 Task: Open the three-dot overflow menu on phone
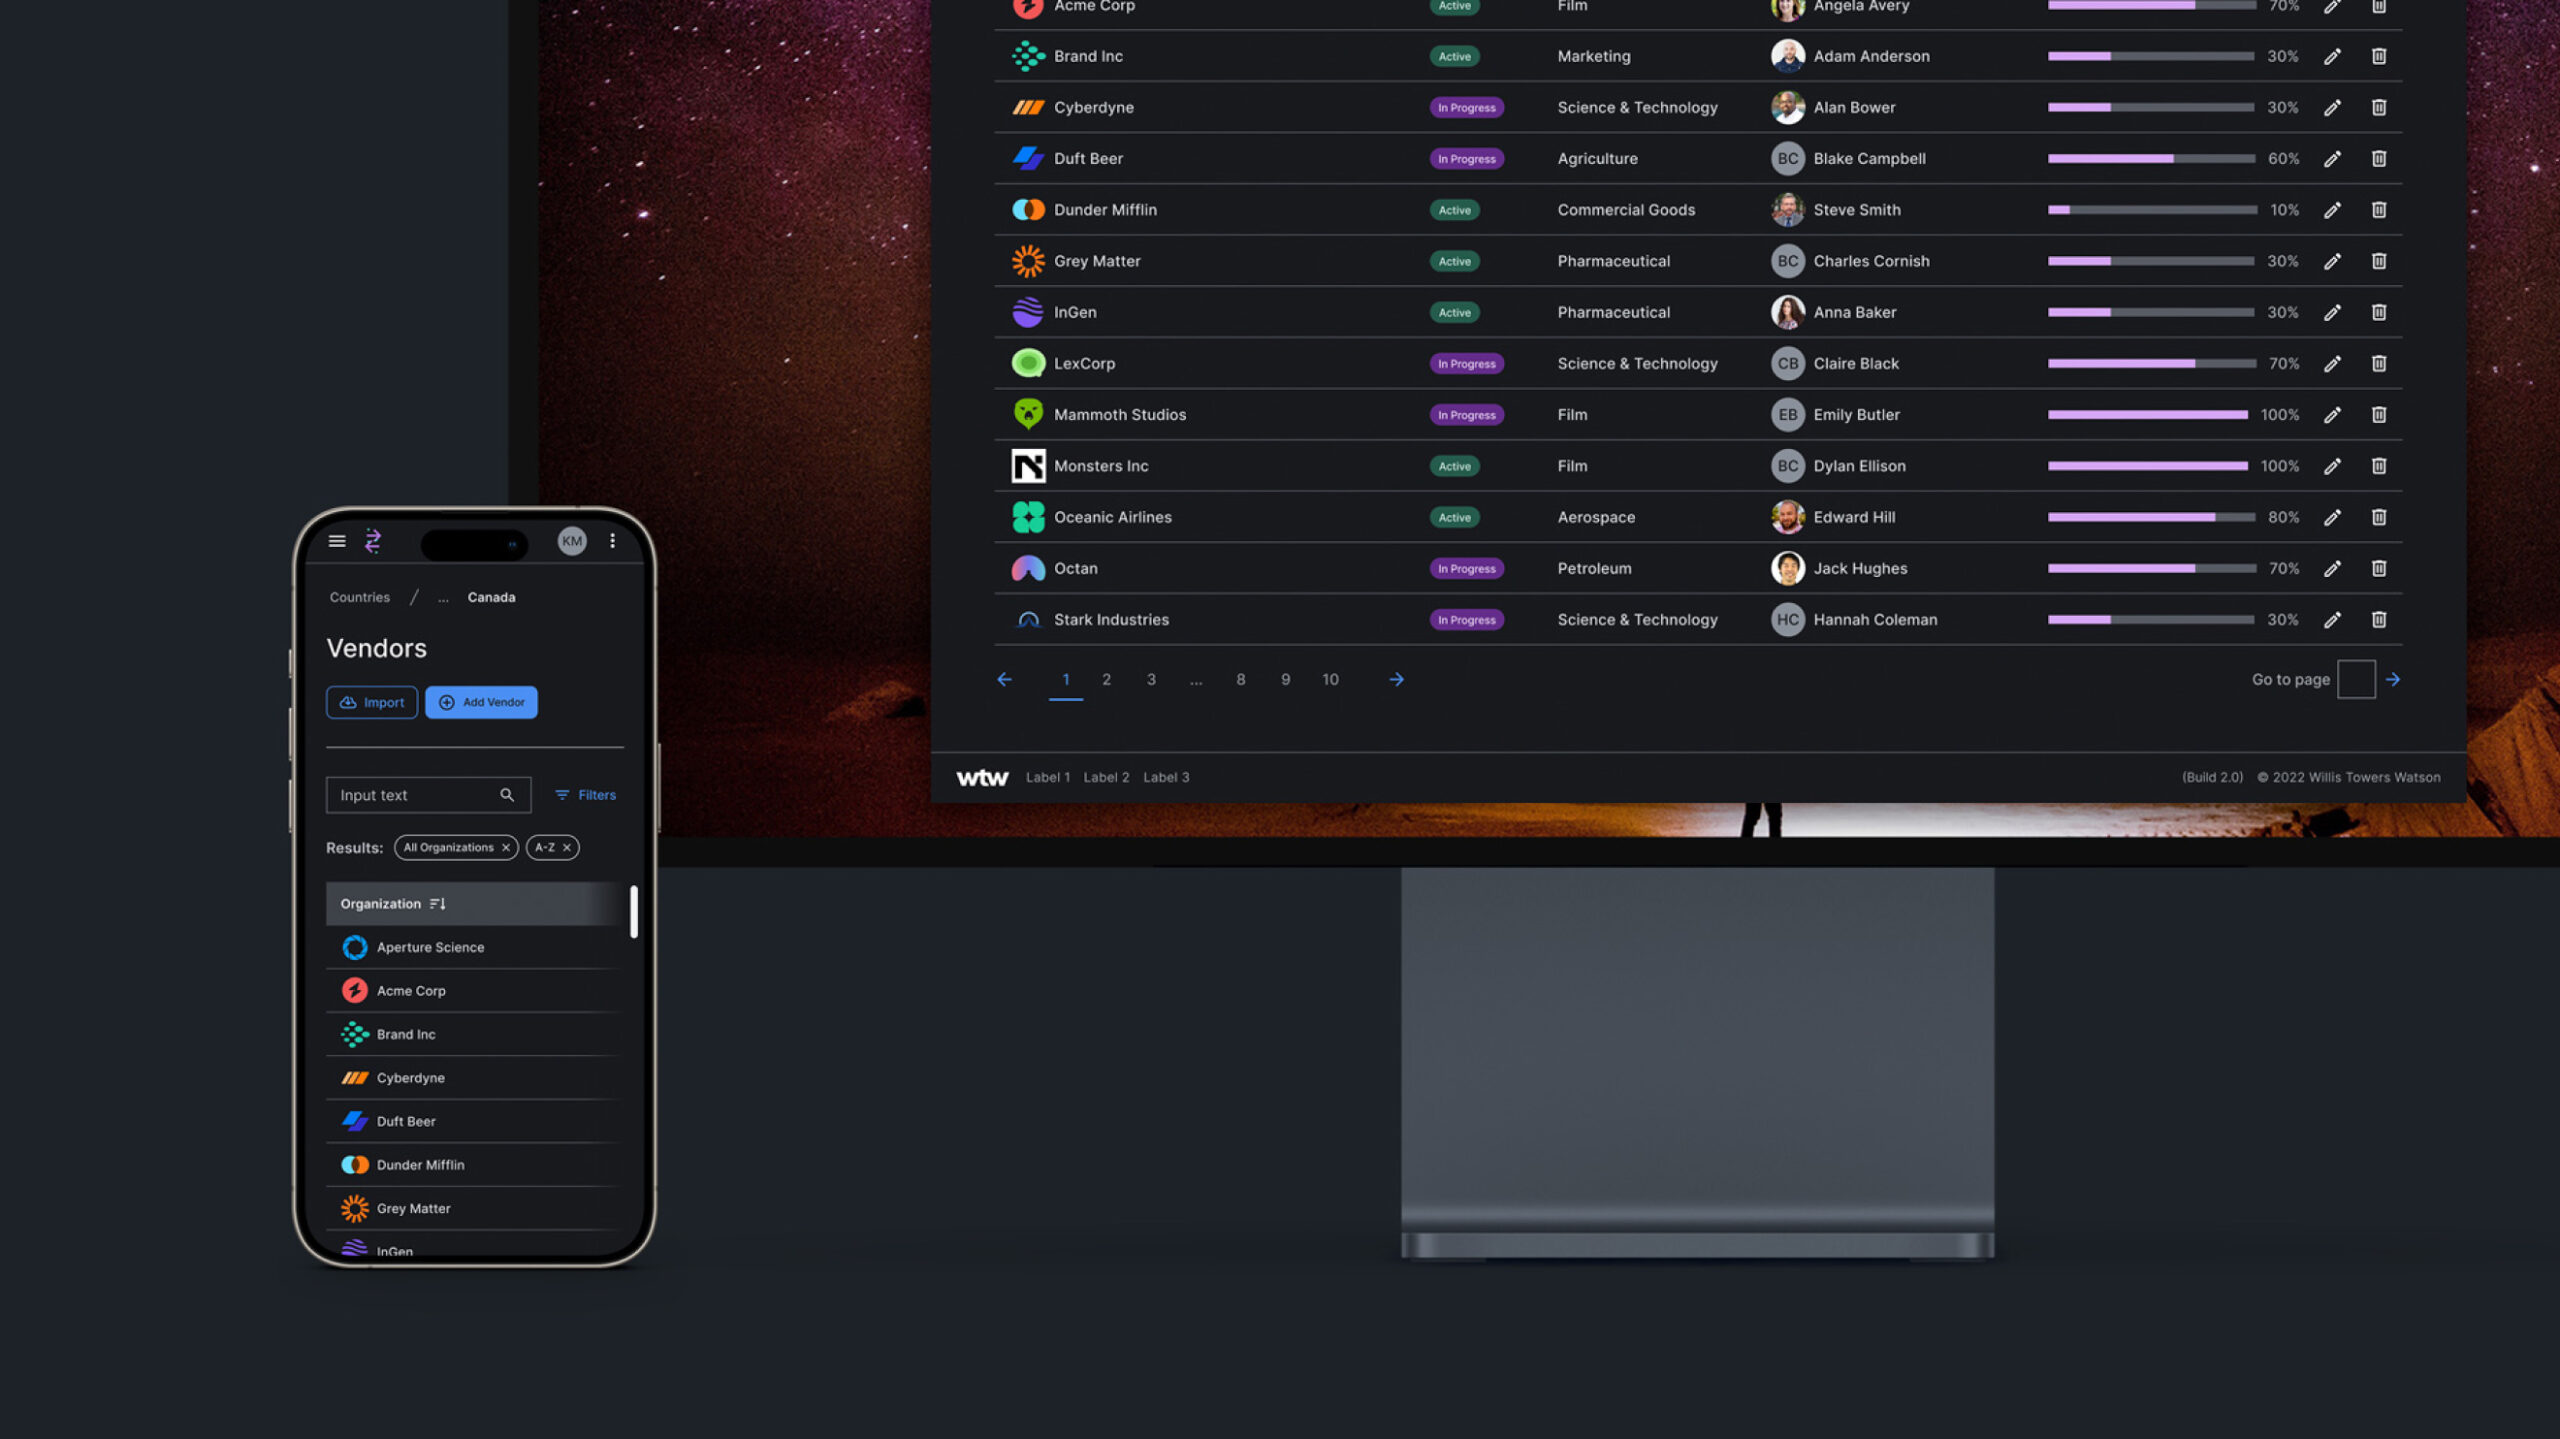click(x=612, y=541)
